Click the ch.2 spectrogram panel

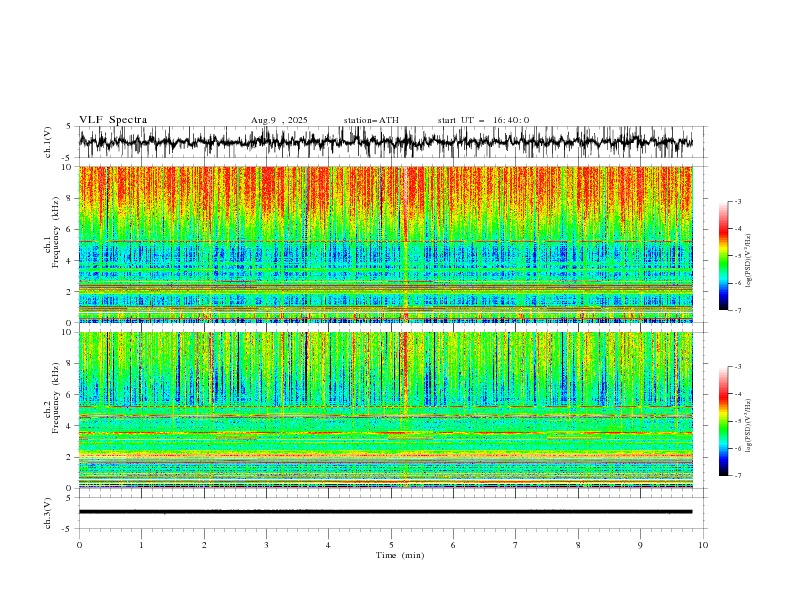[385, 410]
